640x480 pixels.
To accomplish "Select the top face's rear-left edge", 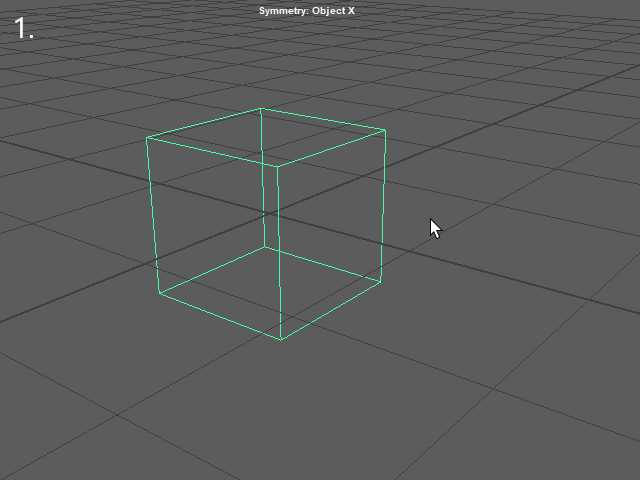I will click(x=204, y=123).
